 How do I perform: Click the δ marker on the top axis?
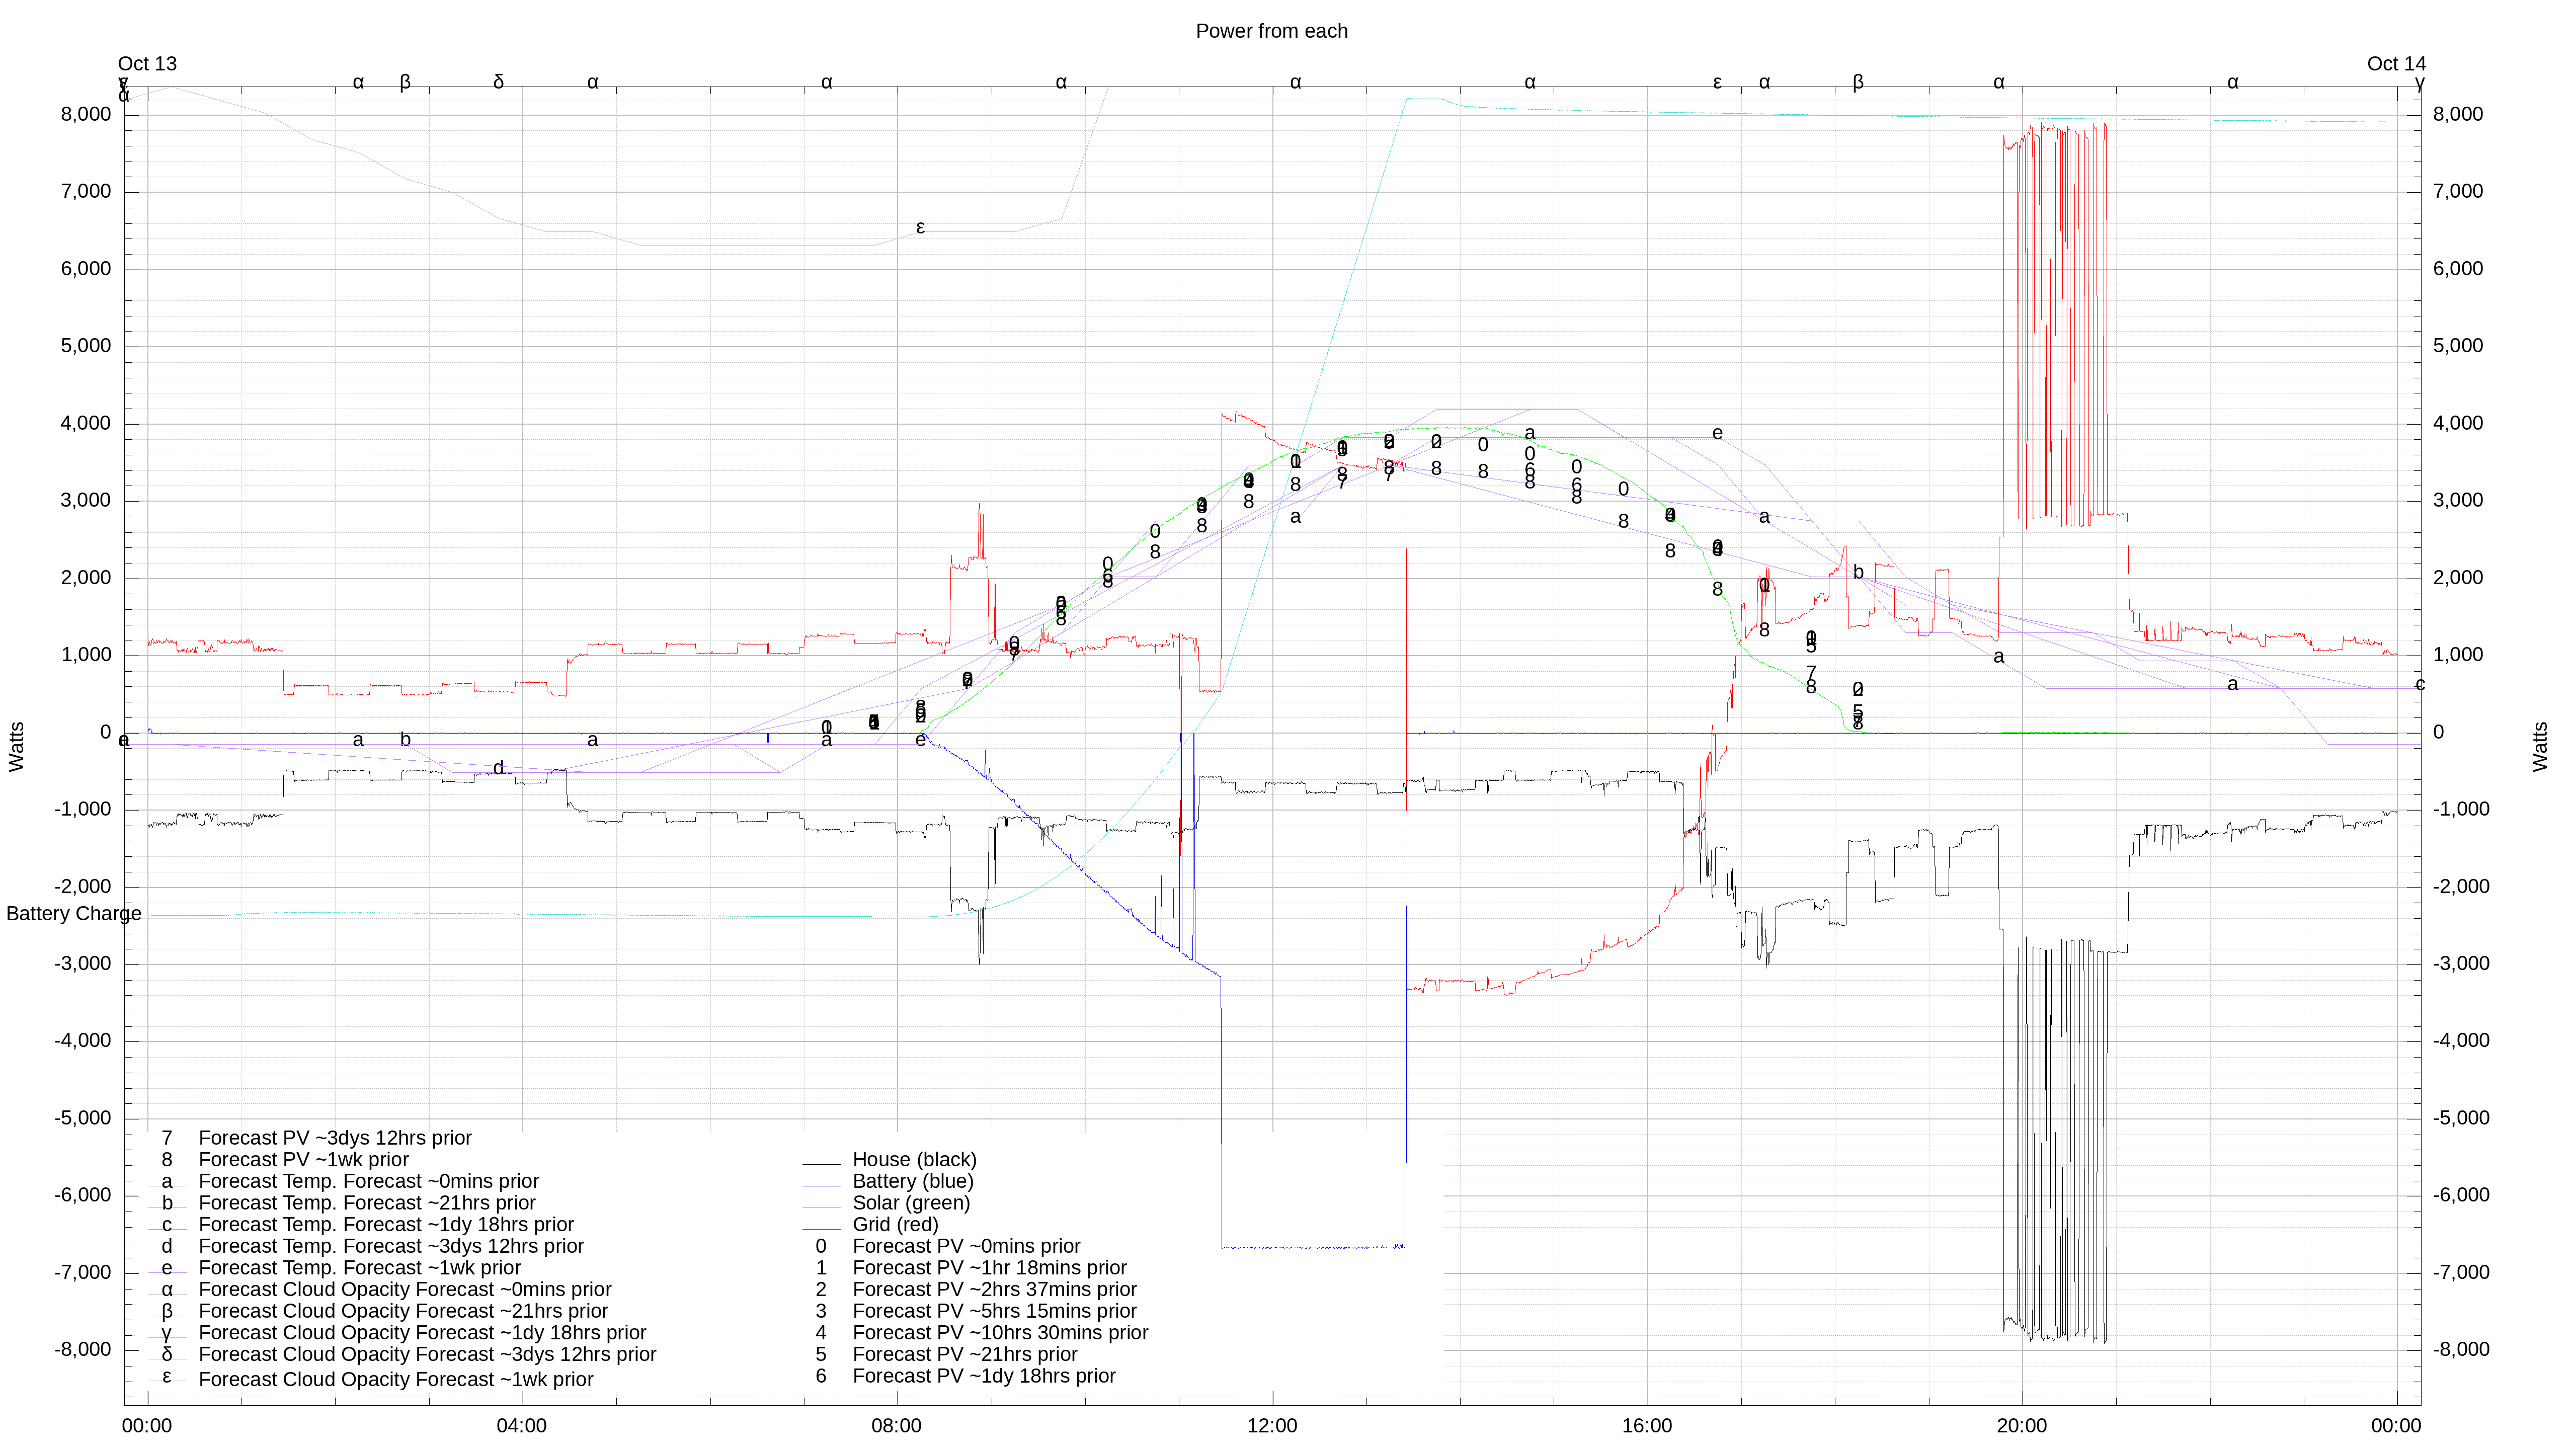point(499,82)
